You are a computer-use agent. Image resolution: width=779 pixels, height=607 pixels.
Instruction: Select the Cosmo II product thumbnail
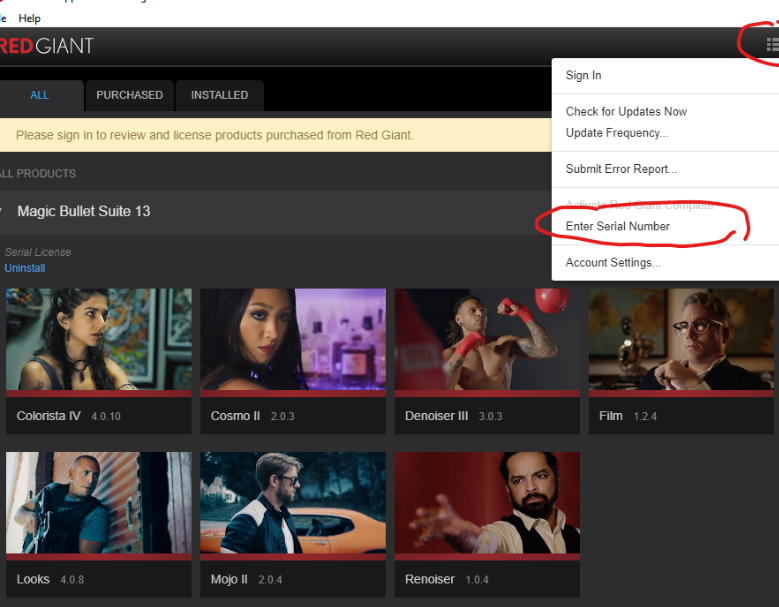point(292,342)
